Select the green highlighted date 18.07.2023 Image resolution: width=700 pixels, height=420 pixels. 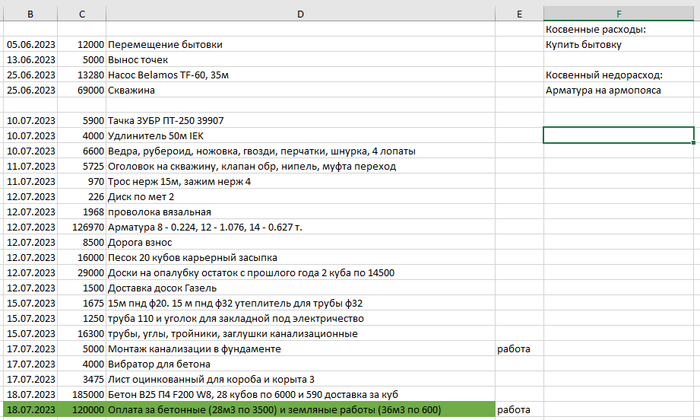[x=29, y=410]
